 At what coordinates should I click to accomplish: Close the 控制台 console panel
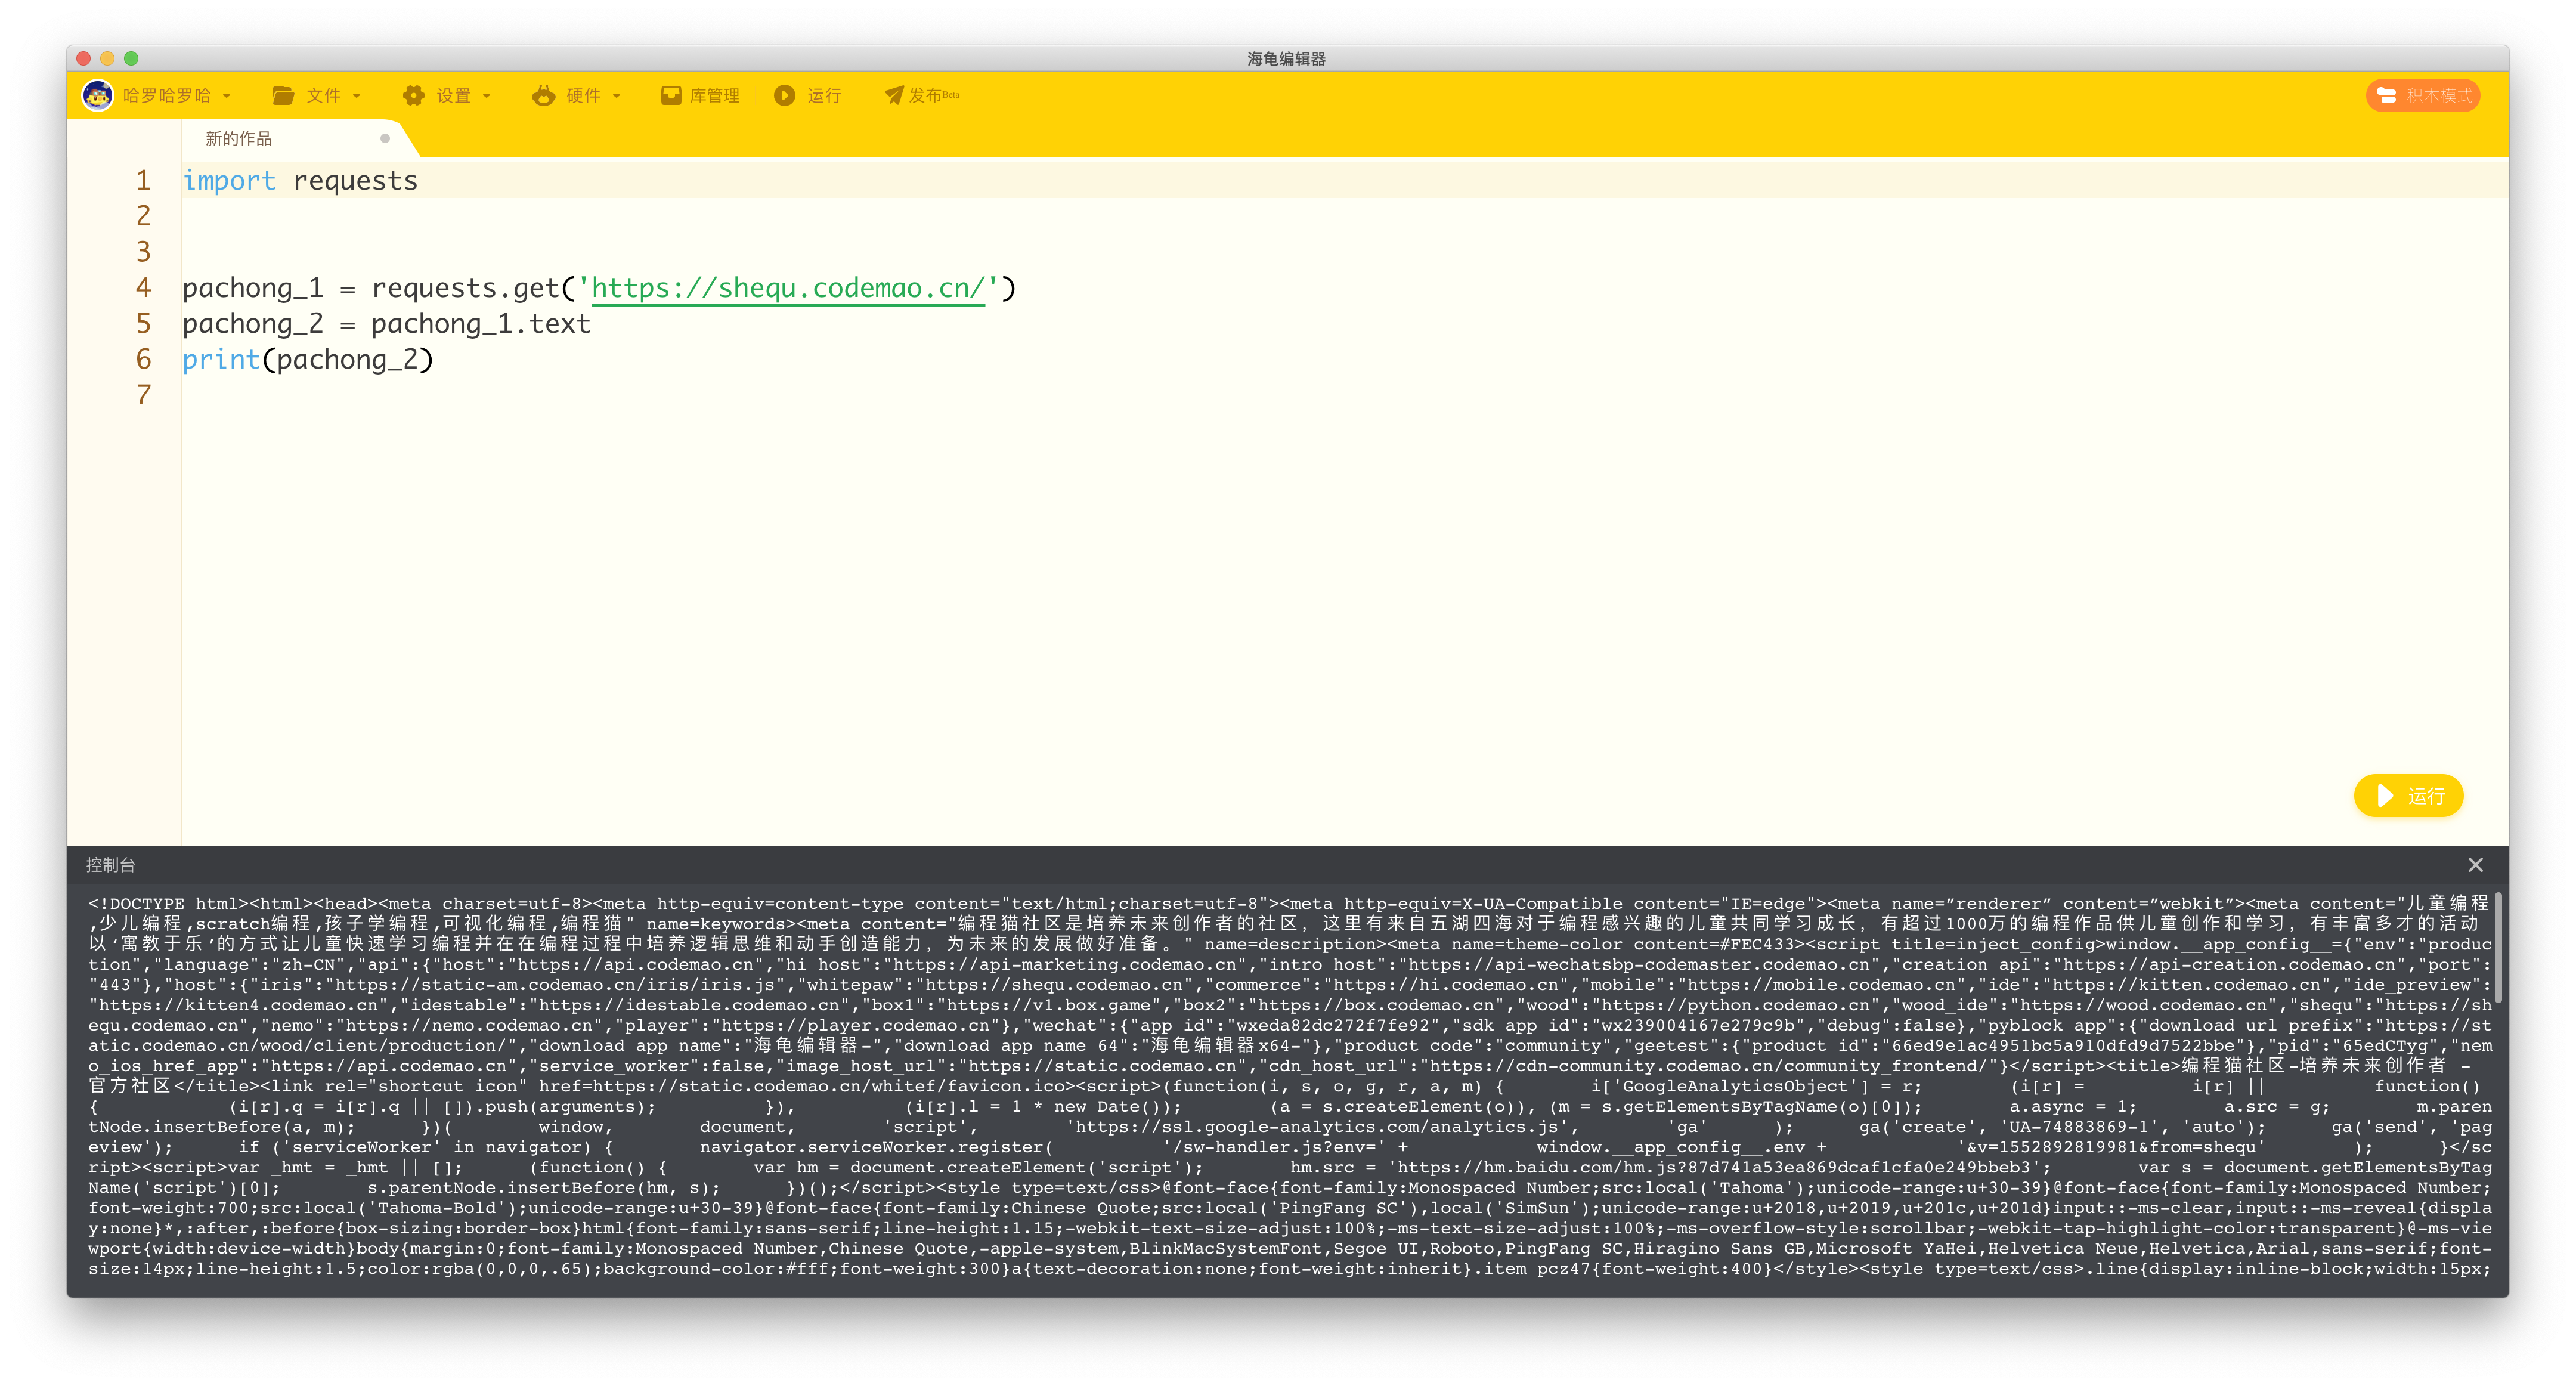2475,865
